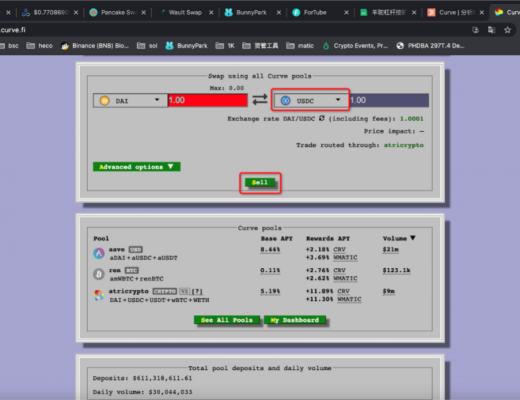Click the [?] help next to atricrypto
This screenshot has width=520, height=400.
click(197, 291)
